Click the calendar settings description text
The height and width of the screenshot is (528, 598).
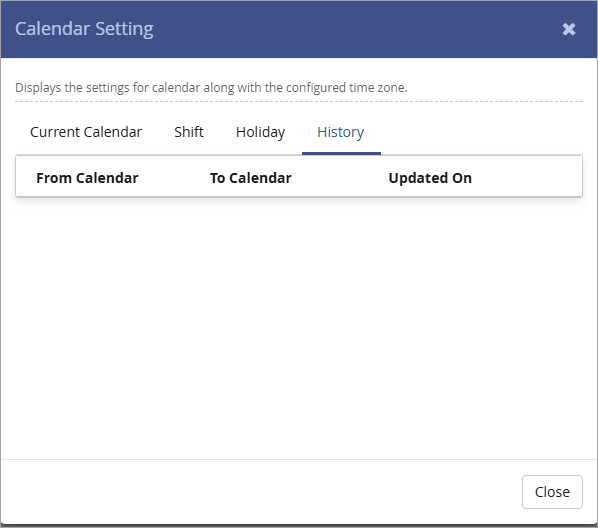[x=211, y=87]
